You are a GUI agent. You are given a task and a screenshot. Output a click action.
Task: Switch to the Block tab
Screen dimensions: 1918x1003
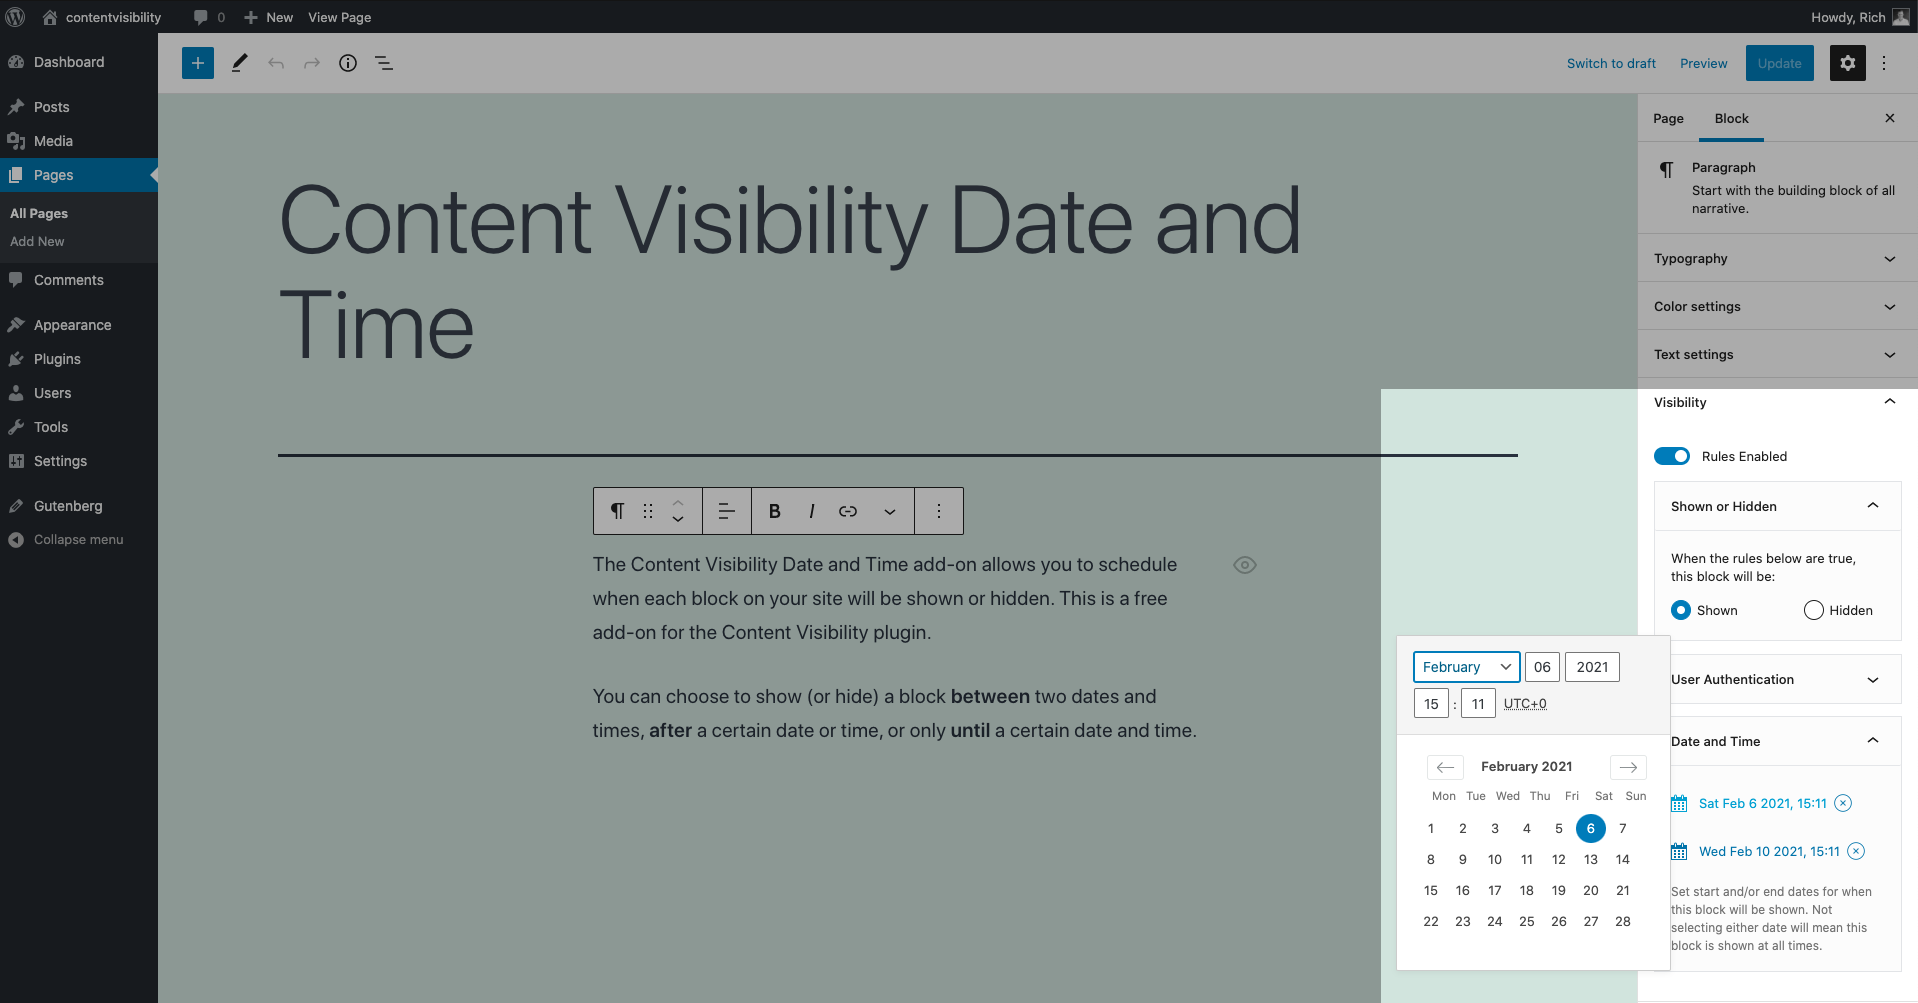pyautogui.click(x=1731, y=118)
